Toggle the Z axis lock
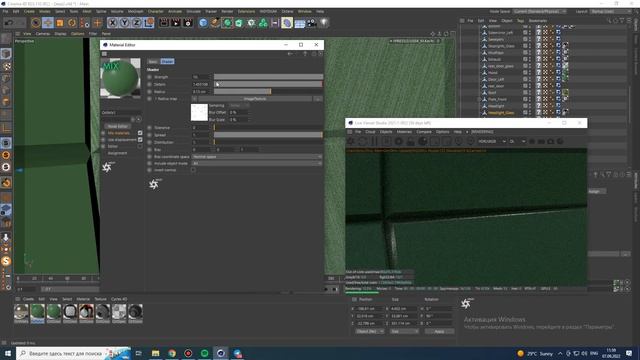Viewport: 640px width, 360px height. click(137, 23)
